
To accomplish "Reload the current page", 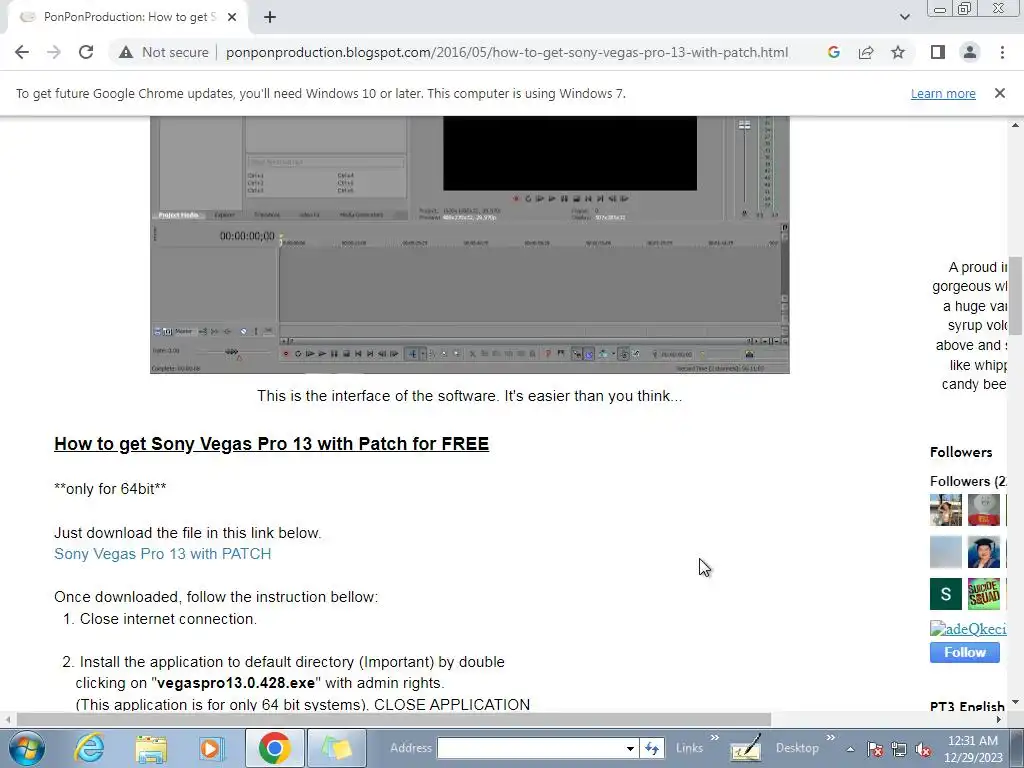I will (x=86, y=52).
